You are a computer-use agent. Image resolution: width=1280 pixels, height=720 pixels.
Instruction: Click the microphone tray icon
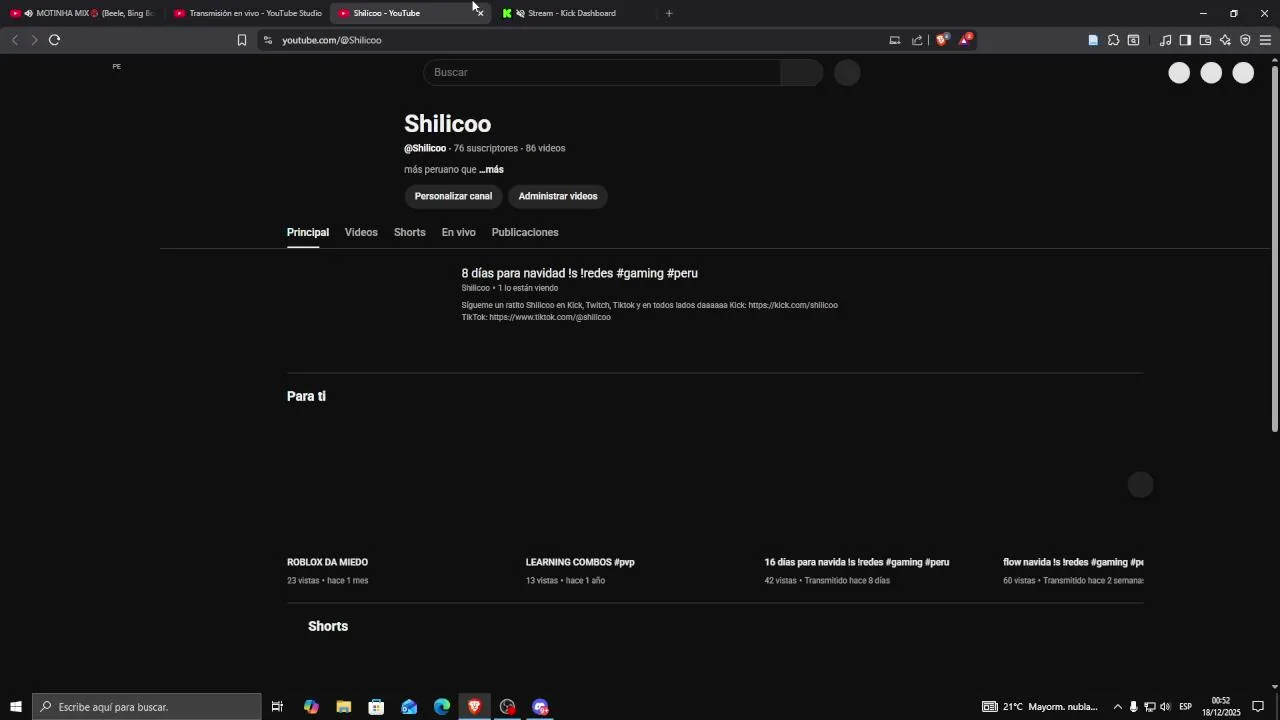pos(1133,707)
